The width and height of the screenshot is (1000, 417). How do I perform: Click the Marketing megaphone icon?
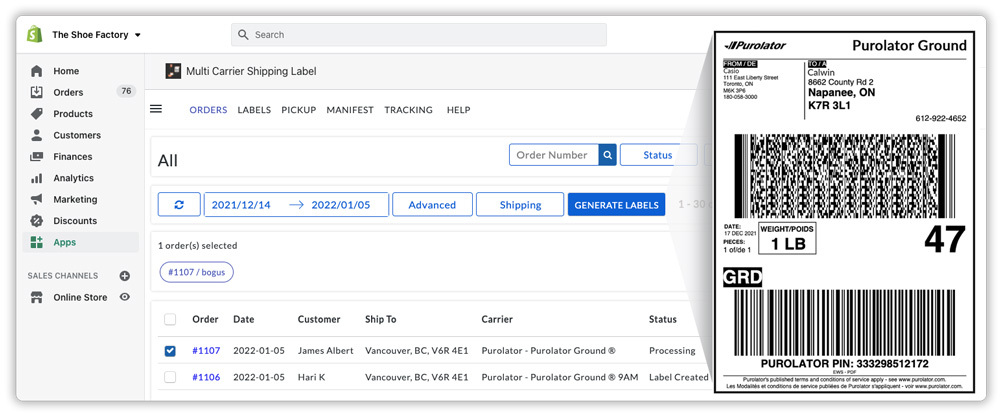36,199
